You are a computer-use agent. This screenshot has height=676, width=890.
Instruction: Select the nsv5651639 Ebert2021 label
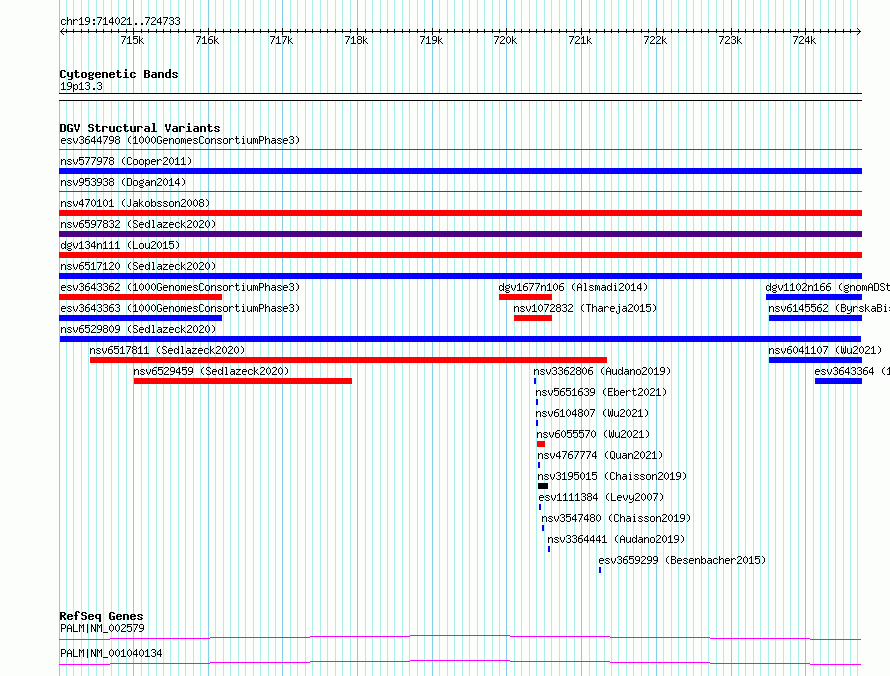click(x=601, y=392)
